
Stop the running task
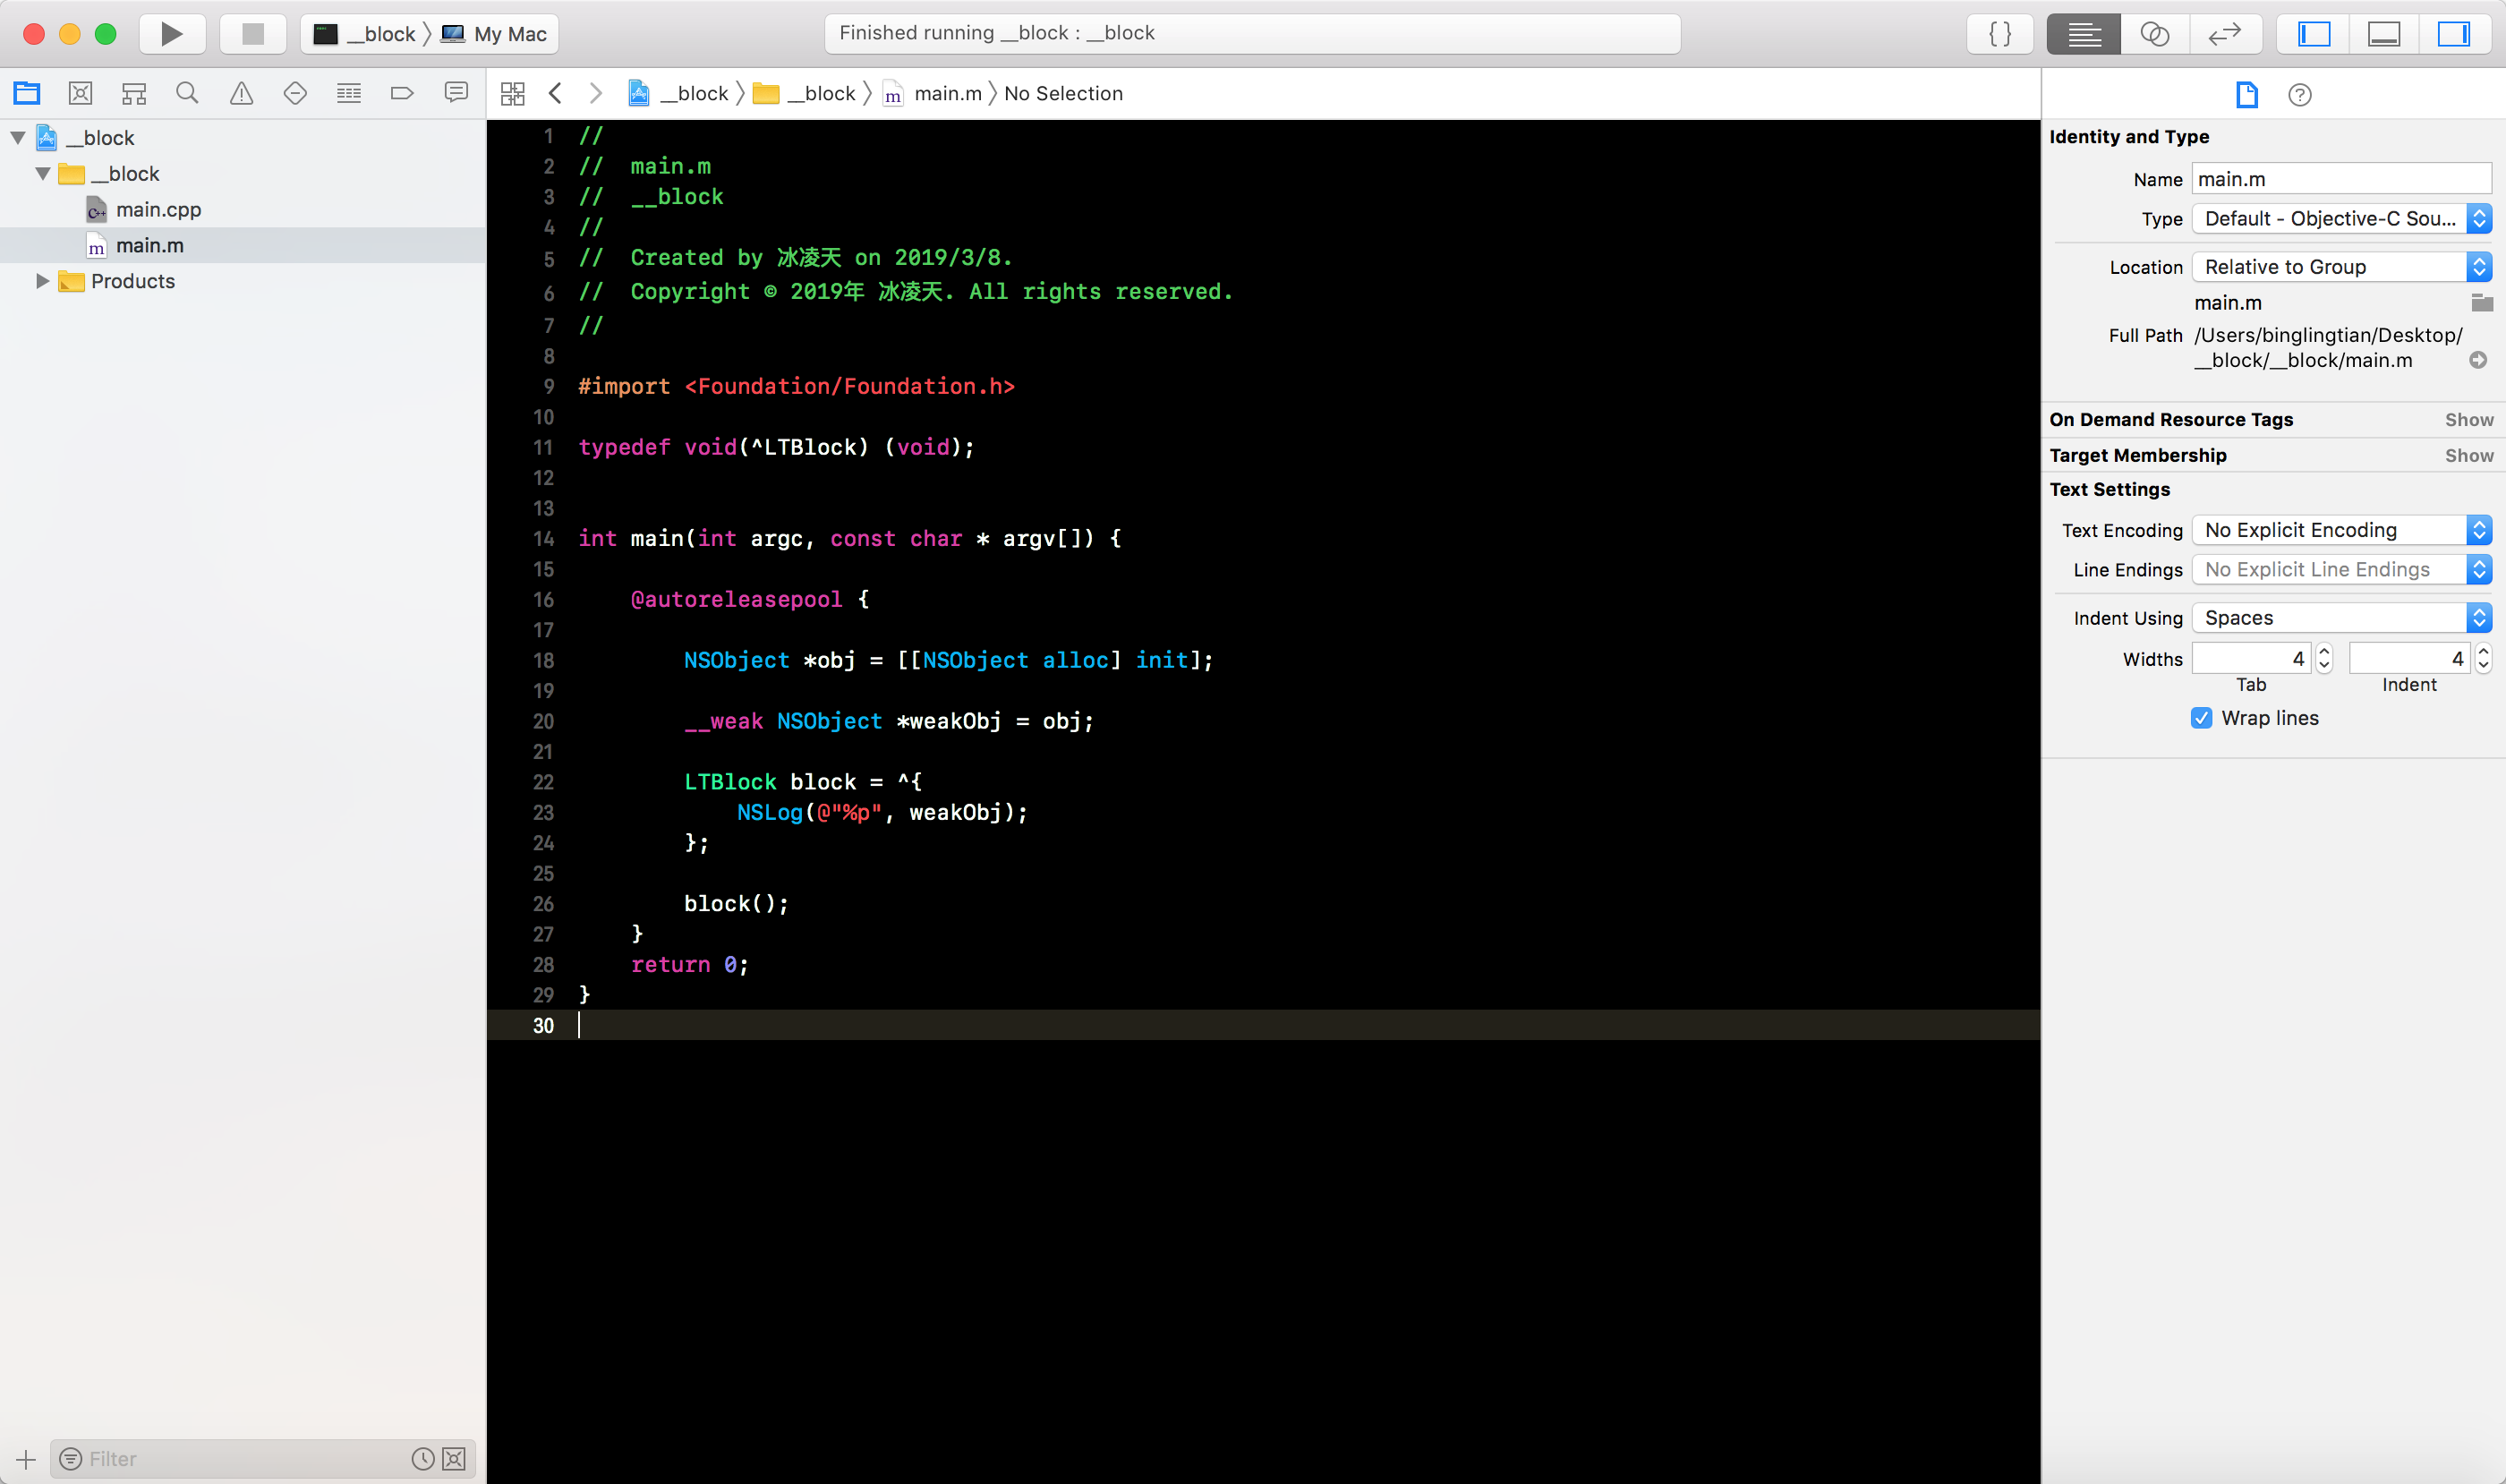[253, 34]
